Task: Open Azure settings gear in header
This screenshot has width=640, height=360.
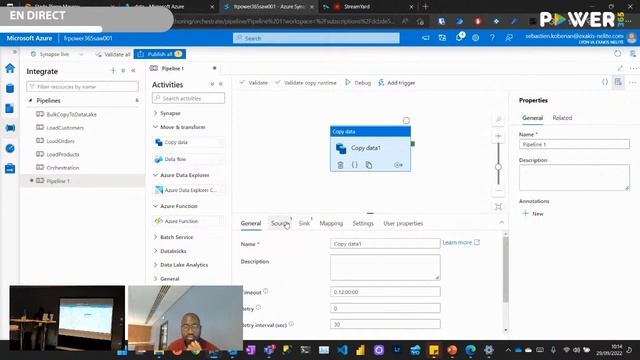Action: pos(476,38)
